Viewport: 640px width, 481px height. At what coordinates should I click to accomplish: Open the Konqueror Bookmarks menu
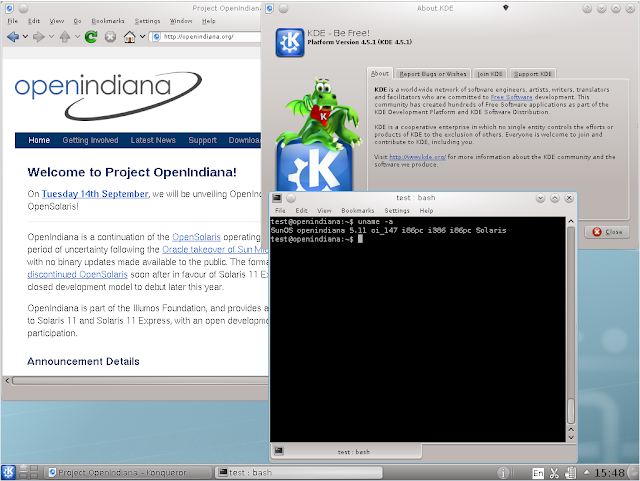click(108, 21)
